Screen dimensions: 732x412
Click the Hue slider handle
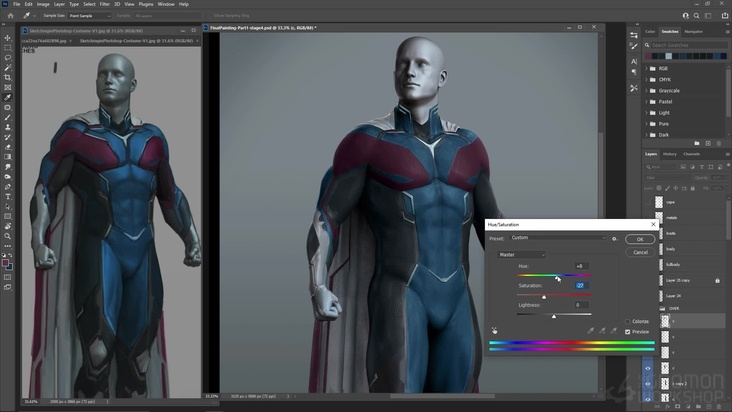(x=556, y=278)
